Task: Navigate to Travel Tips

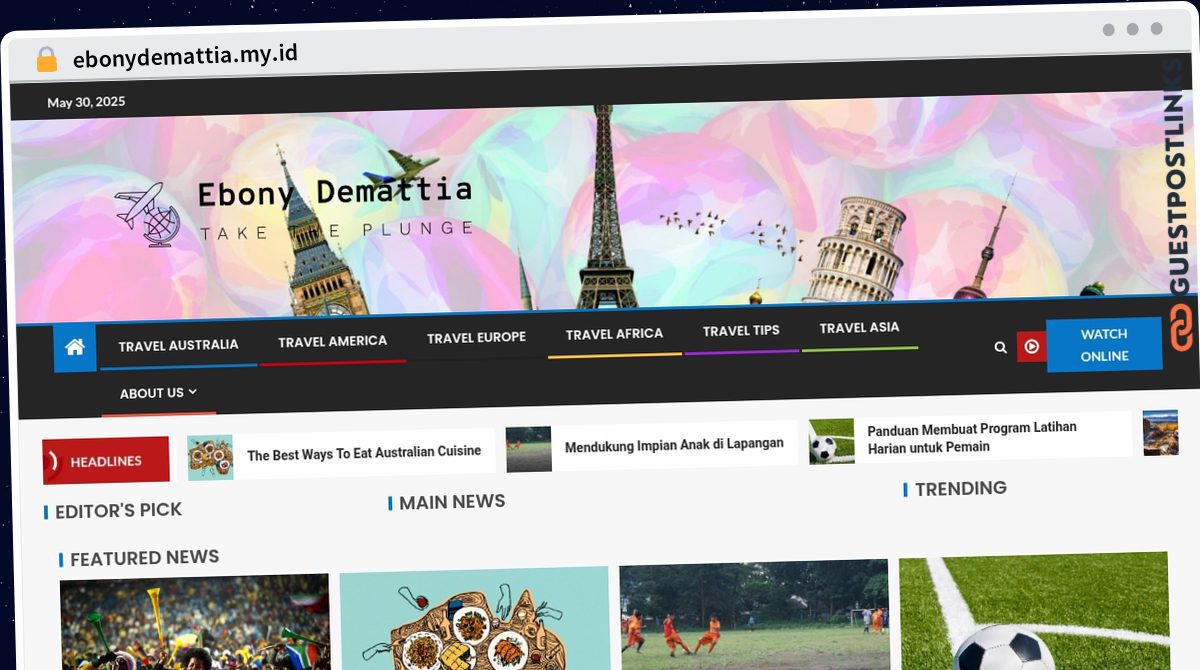Action: 740,330
